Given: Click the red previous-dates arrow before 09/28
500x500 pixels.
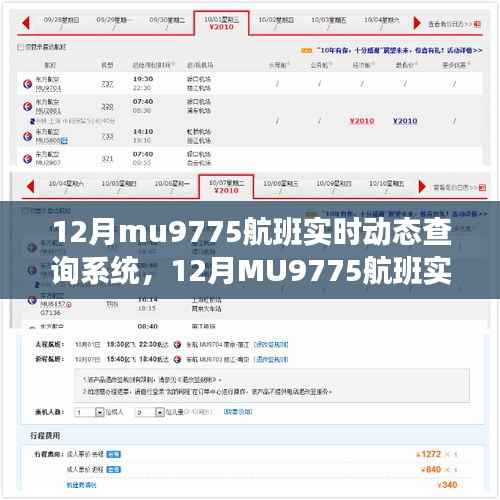Looking at the screenshot, I should tap(26, 23).
